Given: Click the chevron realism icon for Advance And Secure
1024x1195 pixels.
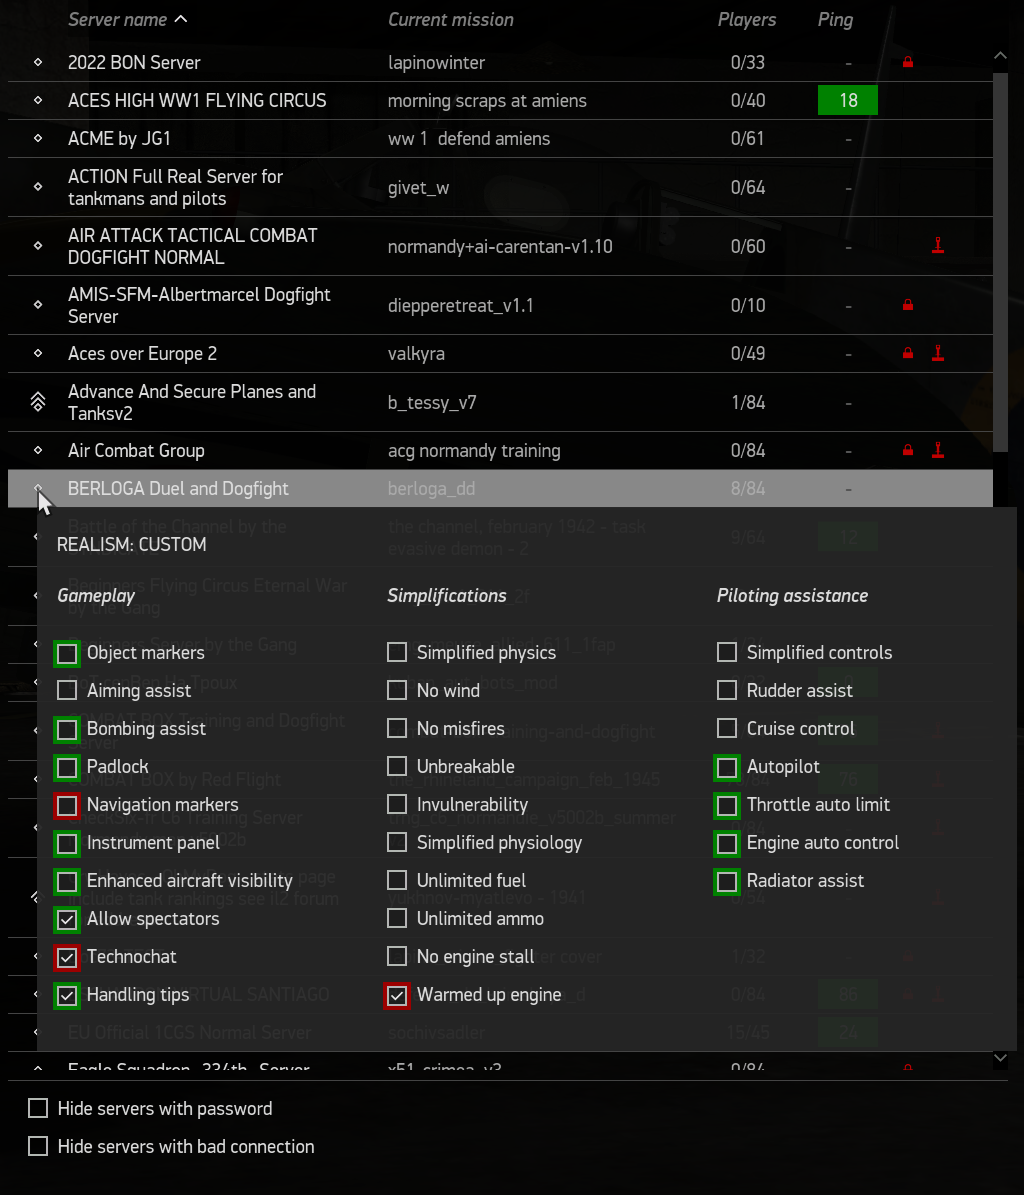Looking at the screenshot, I should click(38, 402).
